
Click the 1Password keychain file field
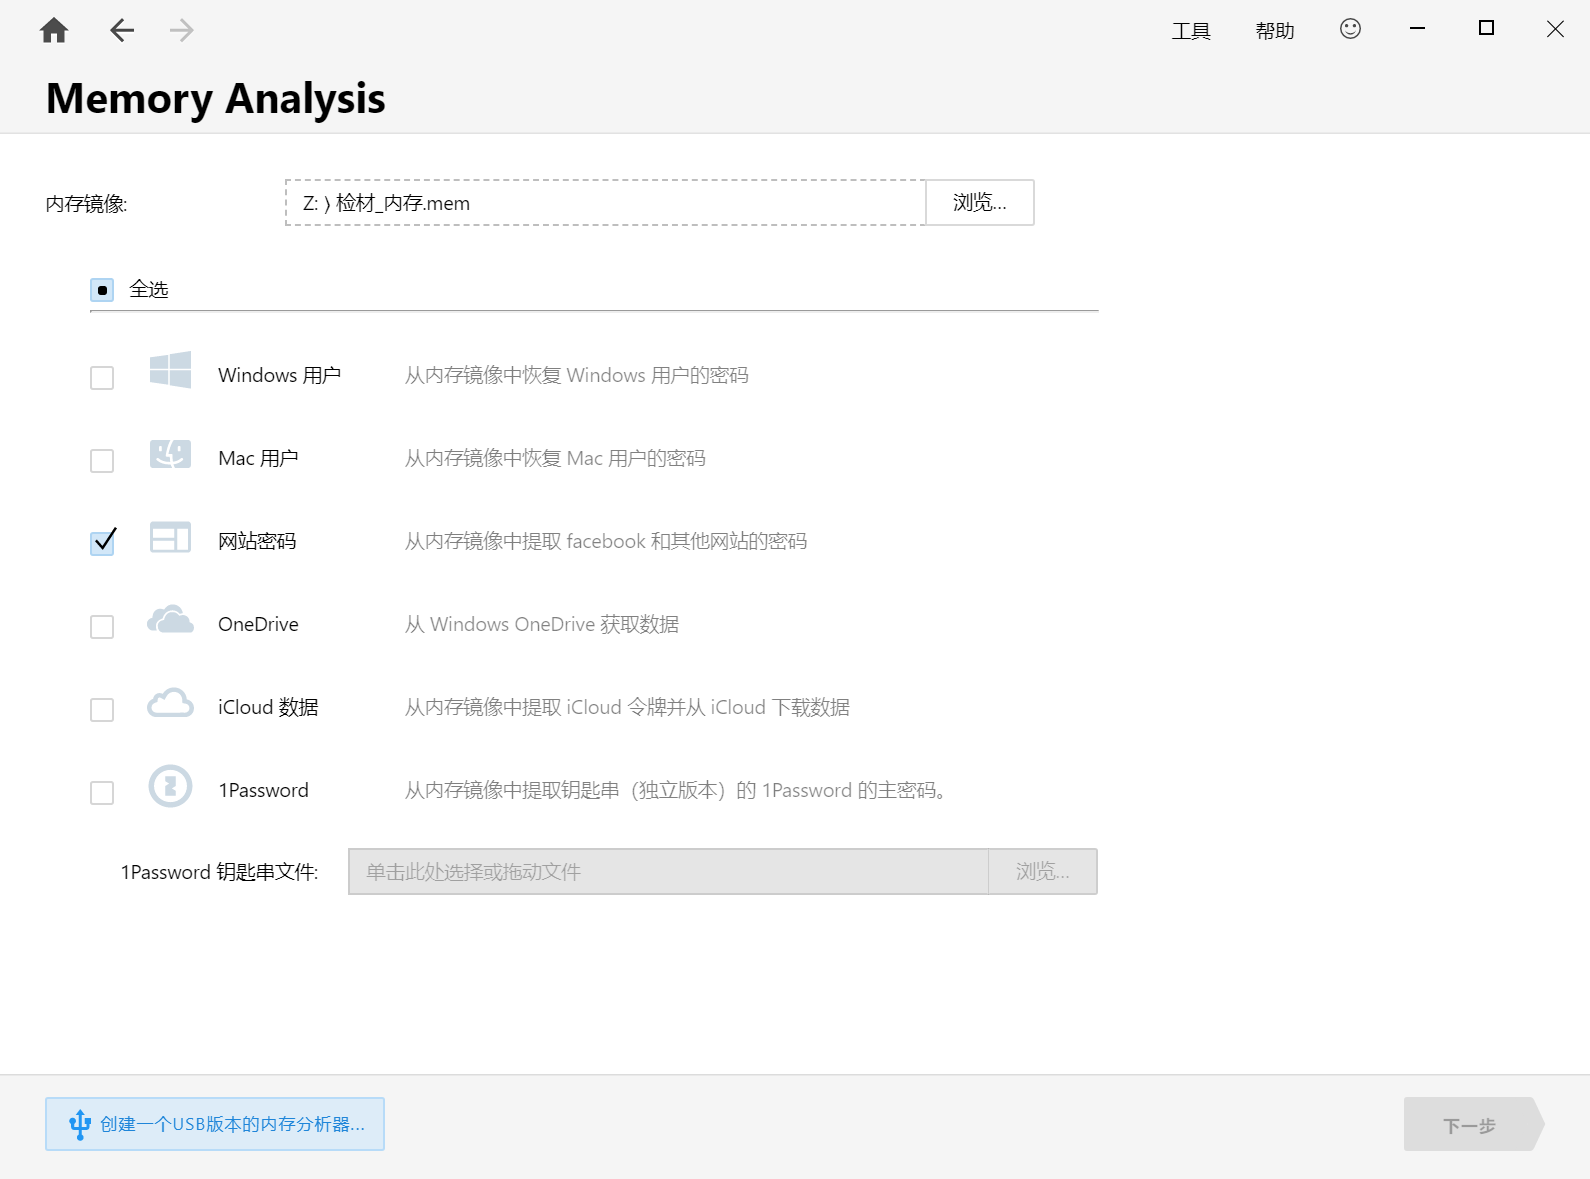668,872
